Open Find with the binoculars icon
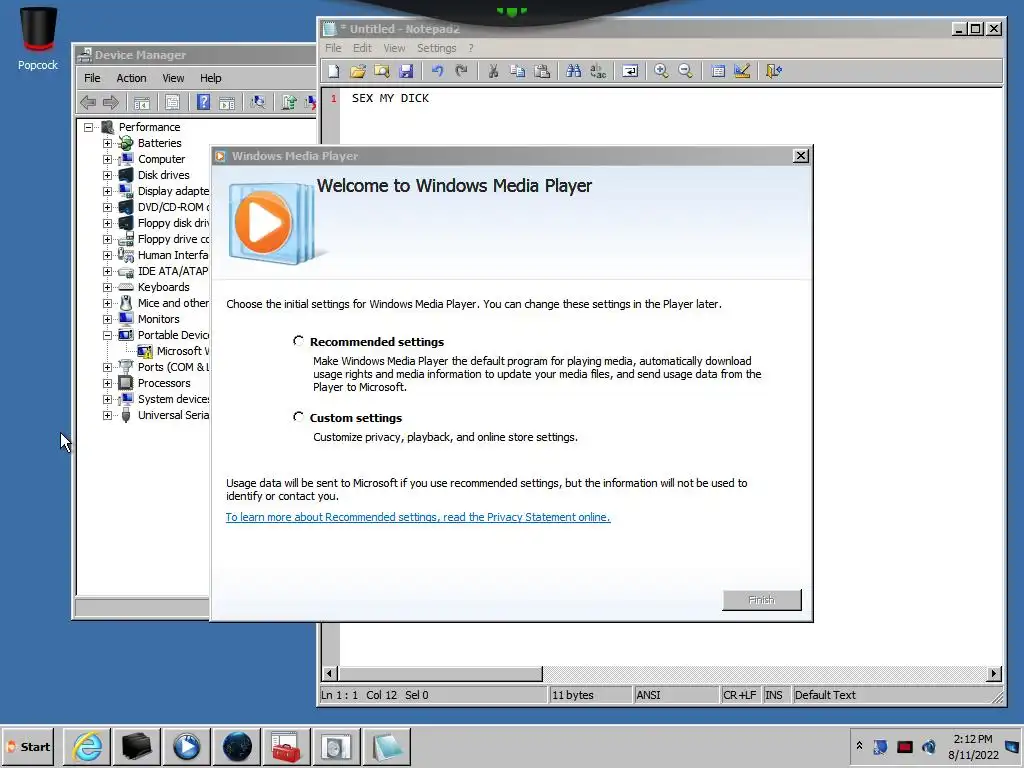The height and width of the screenshot is (768, 1024). click(x=573, y=71)
